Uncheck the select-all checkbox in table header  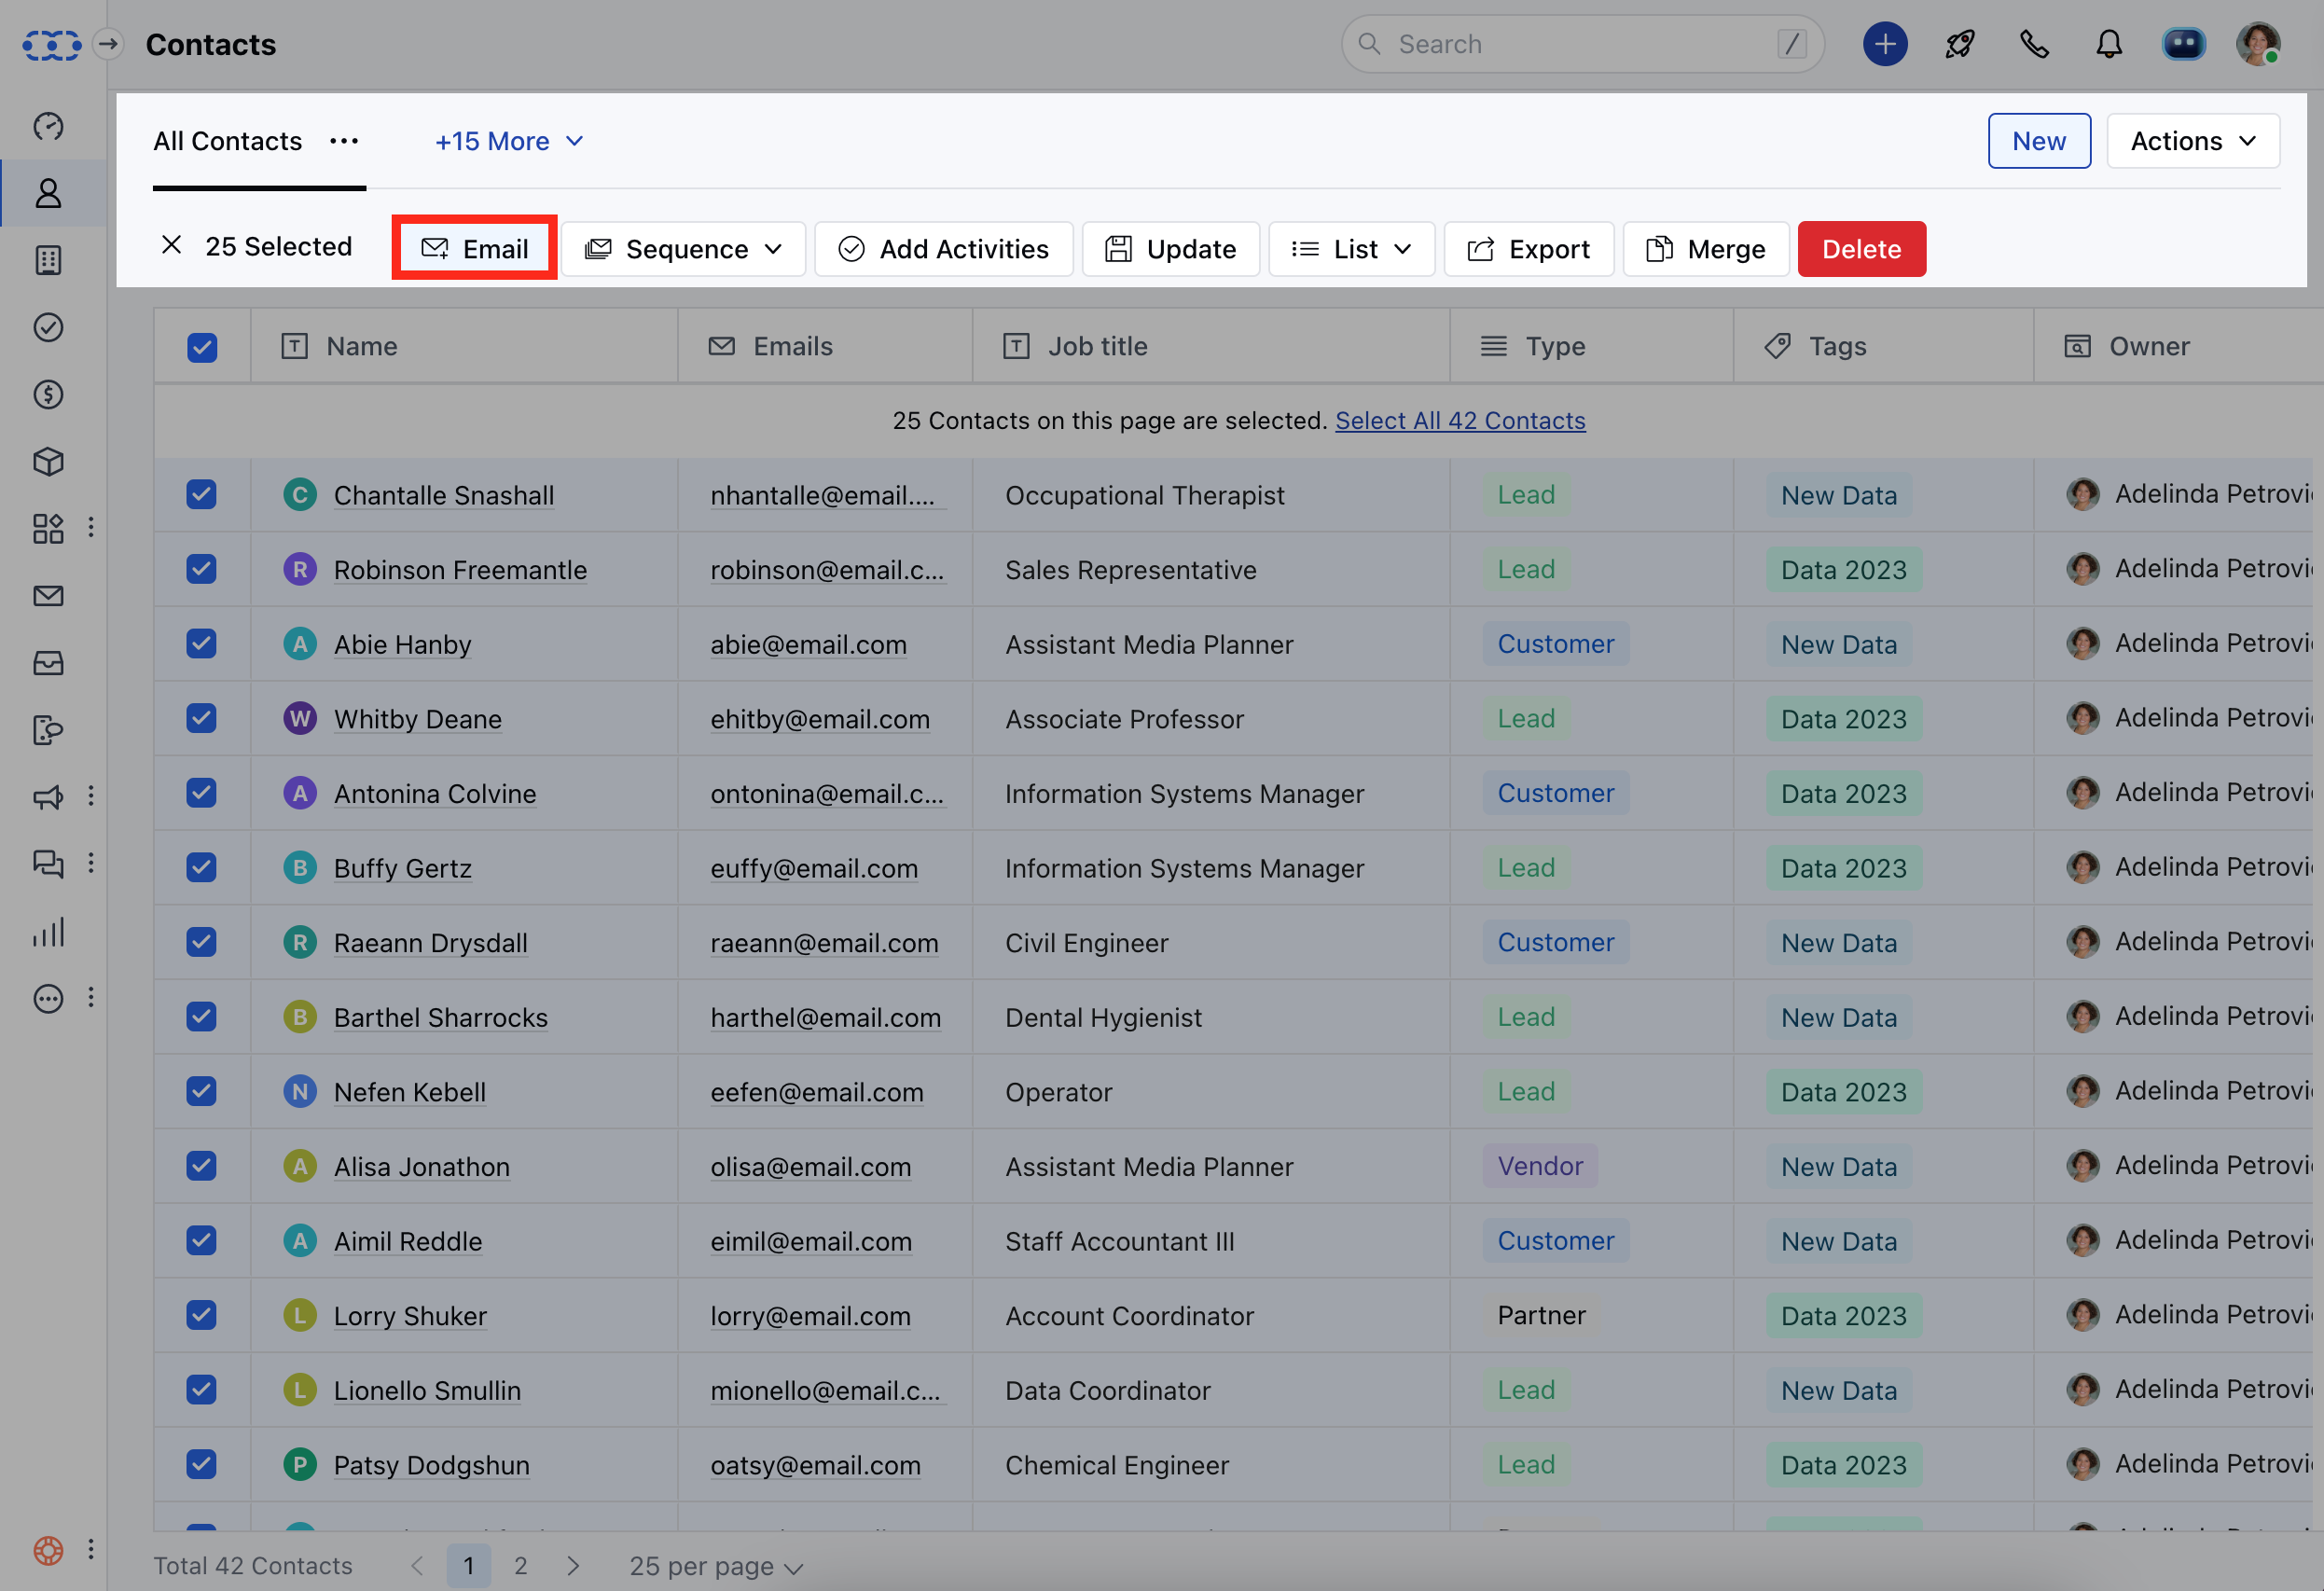[x=202, y=346]
